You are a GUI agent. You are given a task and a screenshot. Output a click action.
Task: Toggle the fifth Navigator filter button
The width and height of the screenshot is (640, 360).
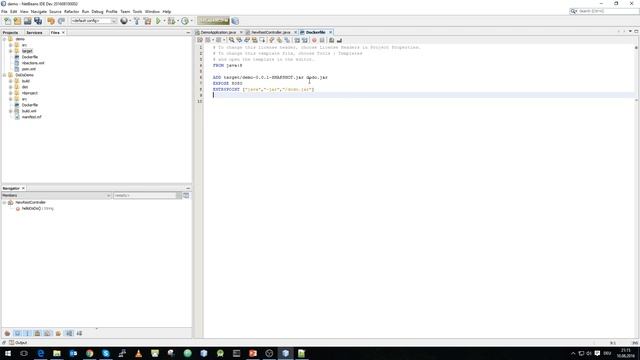[x=48, y=333]
